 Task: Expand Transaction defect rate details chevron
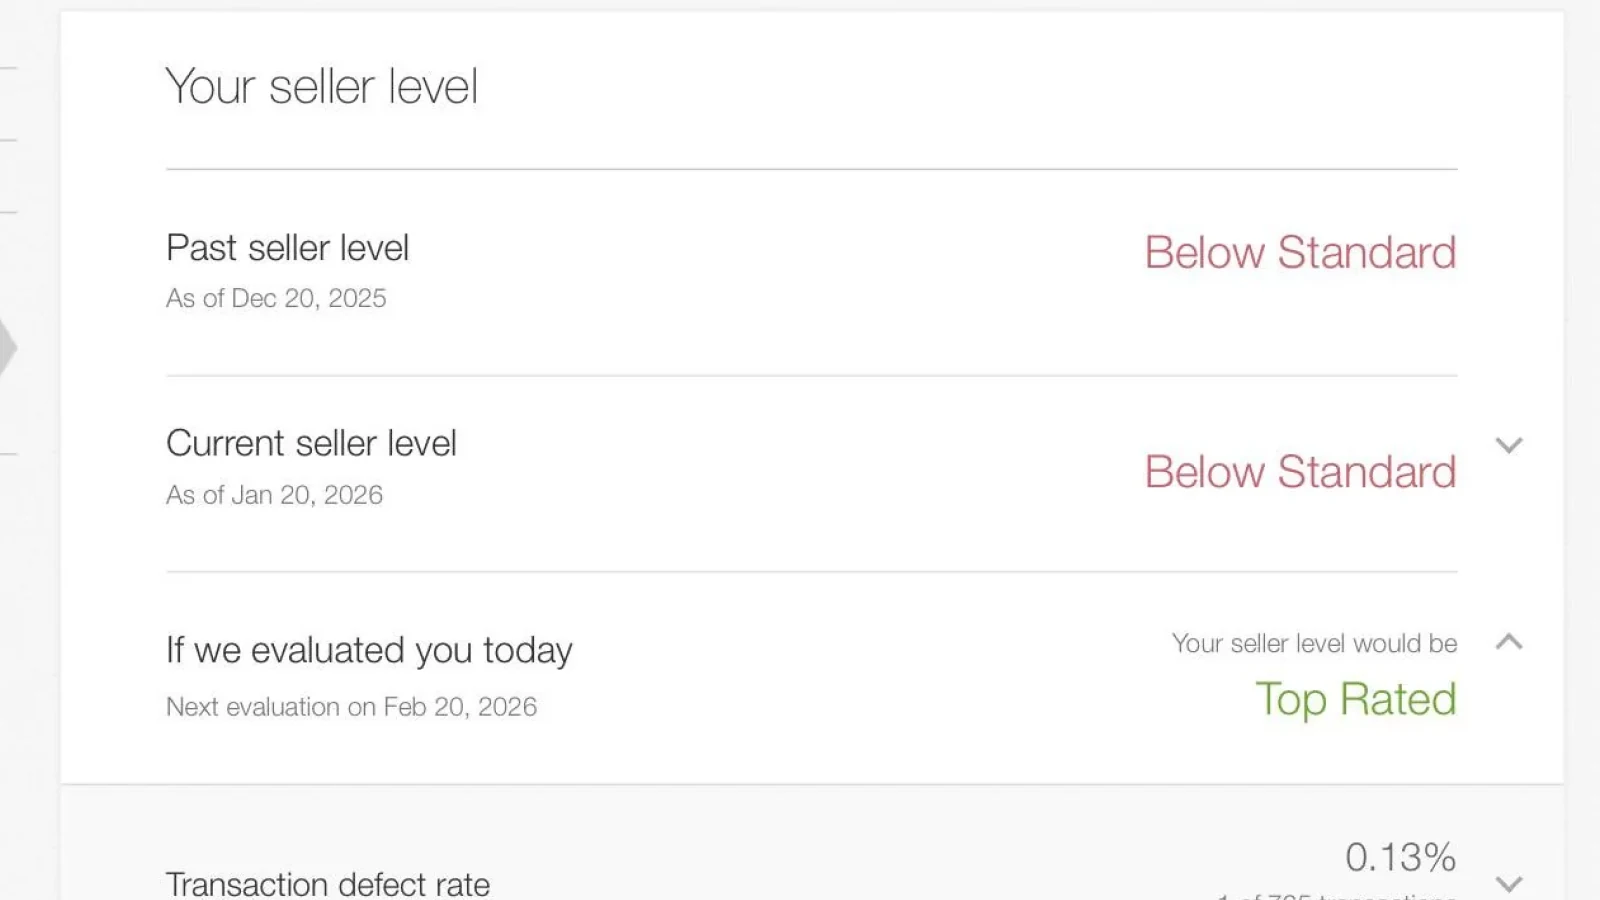pyautogui.click(x=1509, y=883)
